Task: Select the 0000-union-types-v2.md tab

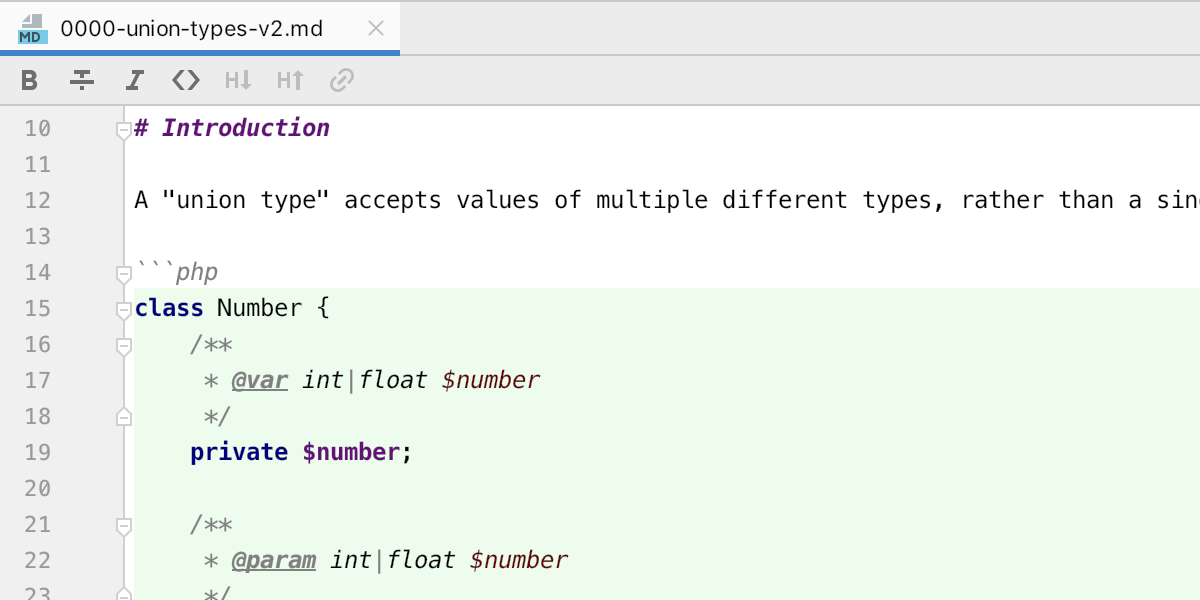Action: [190, 28]
